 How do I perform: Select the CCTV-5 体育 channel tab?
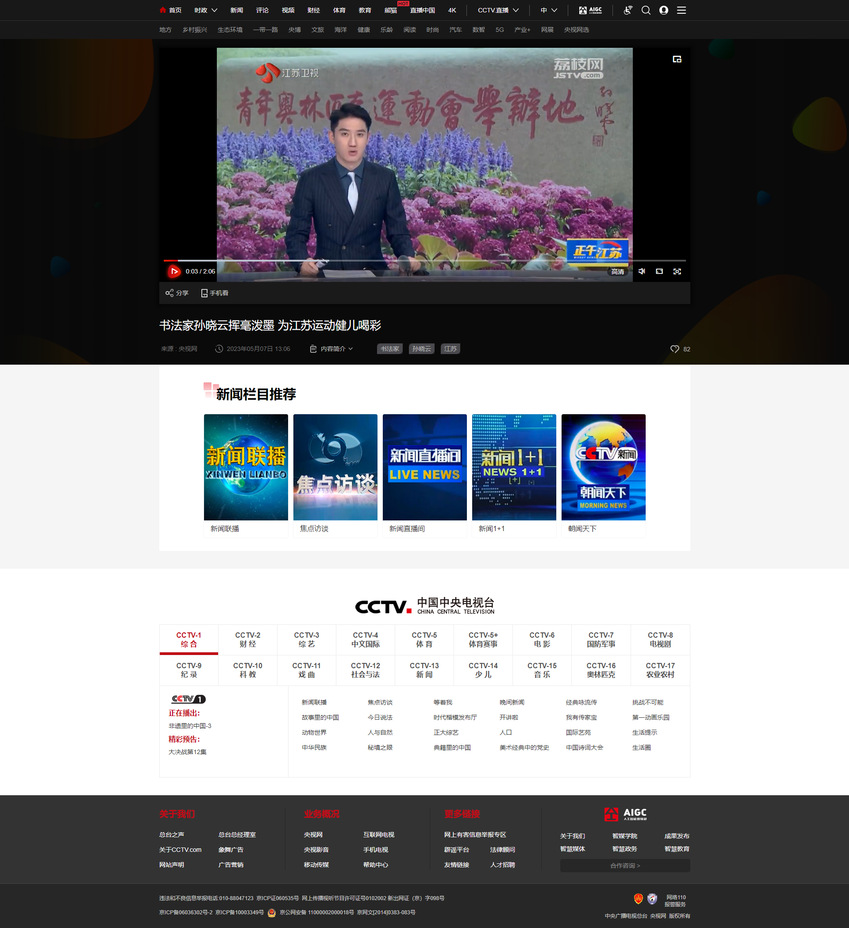coord(424,640)
